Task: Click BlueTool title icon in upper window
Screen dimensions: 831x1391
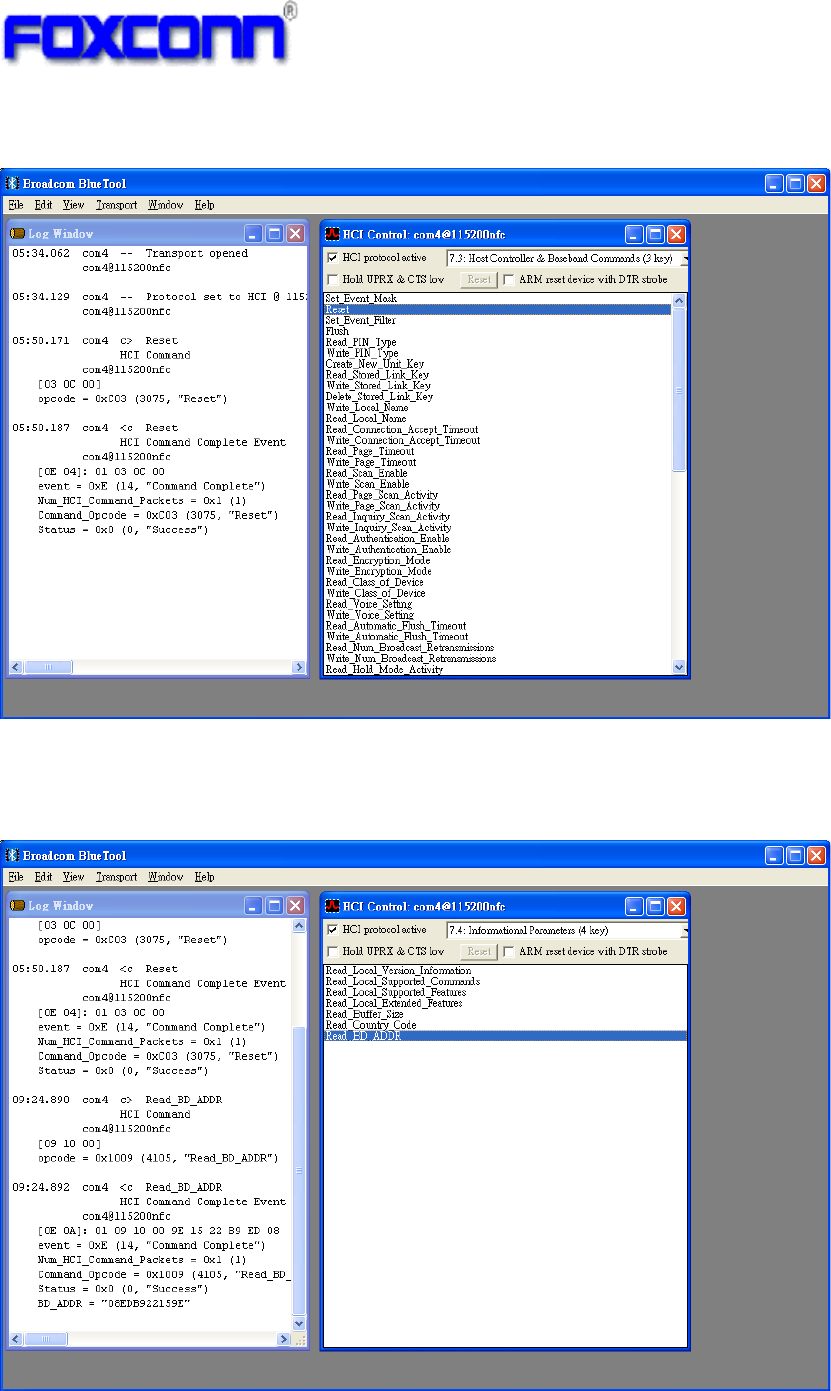Action: 13,183
